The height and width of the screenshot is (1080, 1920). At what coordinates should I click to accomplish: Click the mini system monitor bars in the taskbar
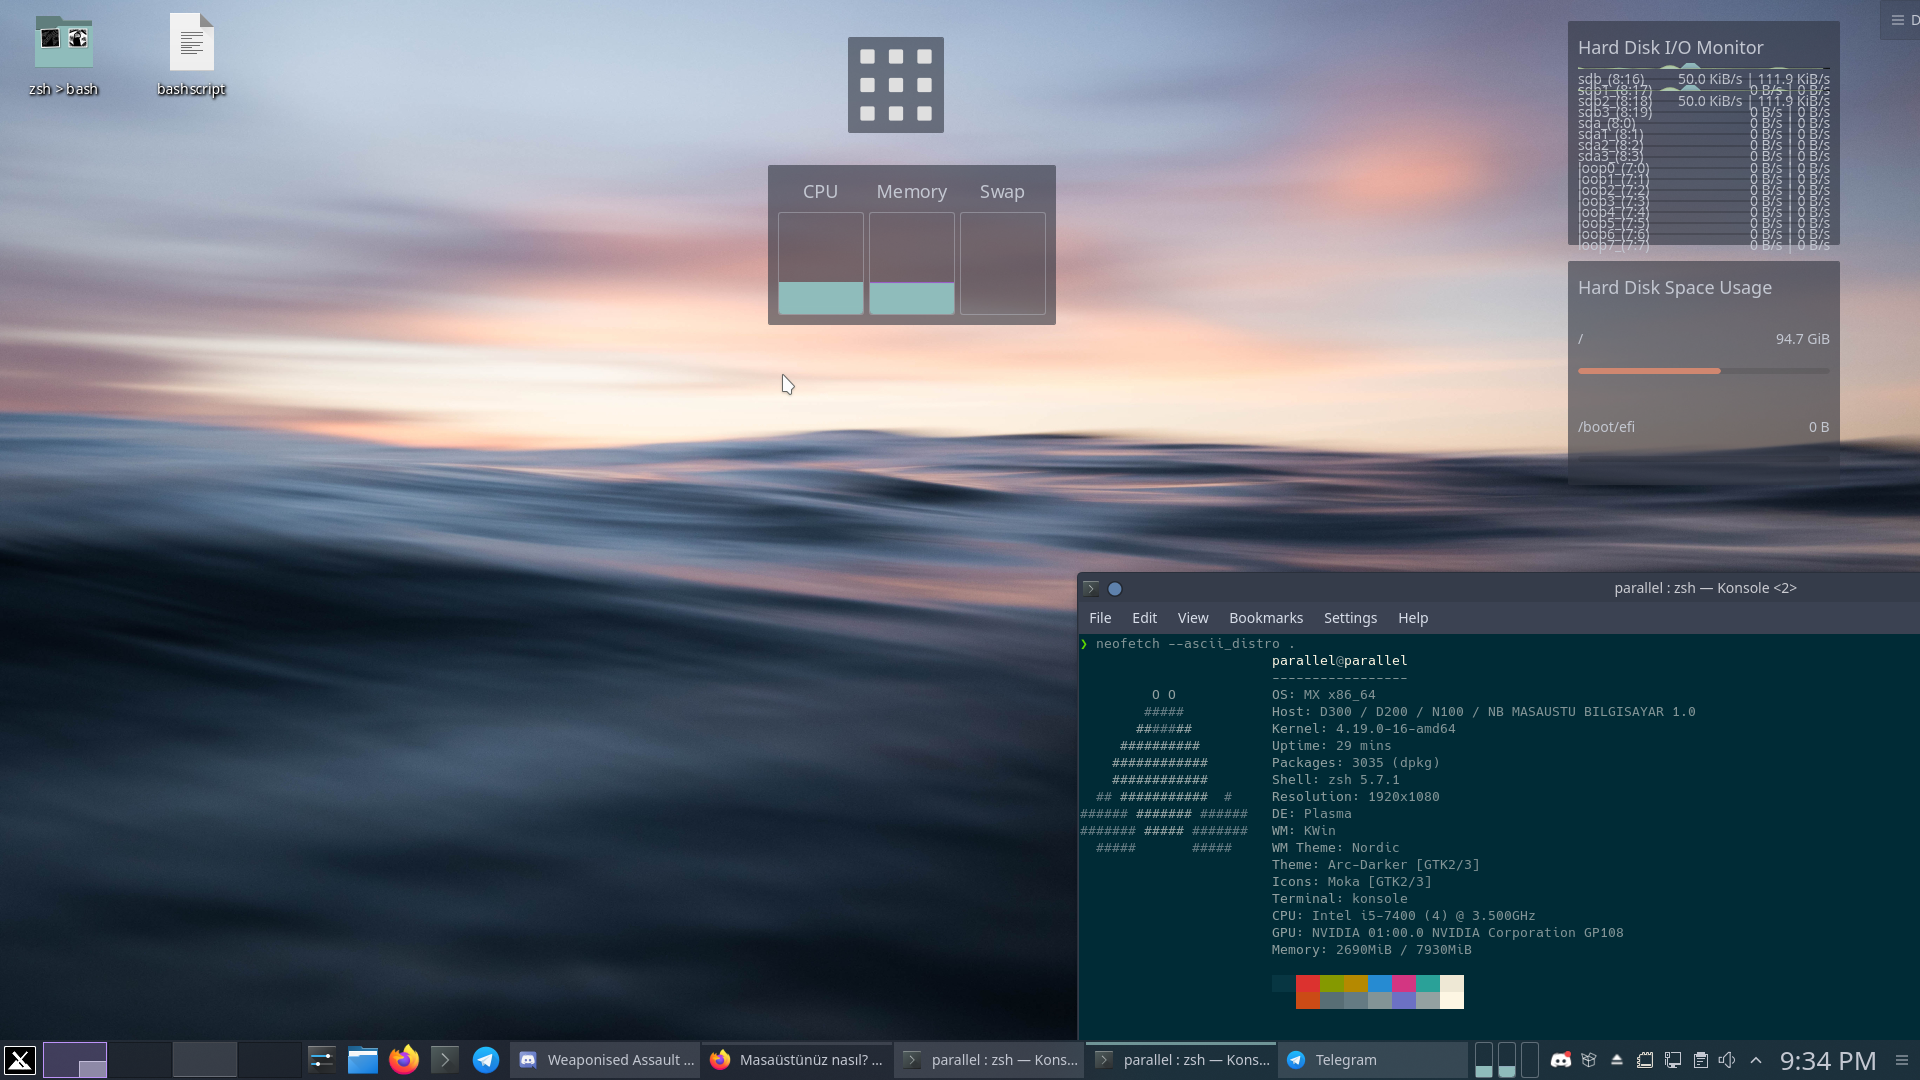click(x=1507, y=1060)
